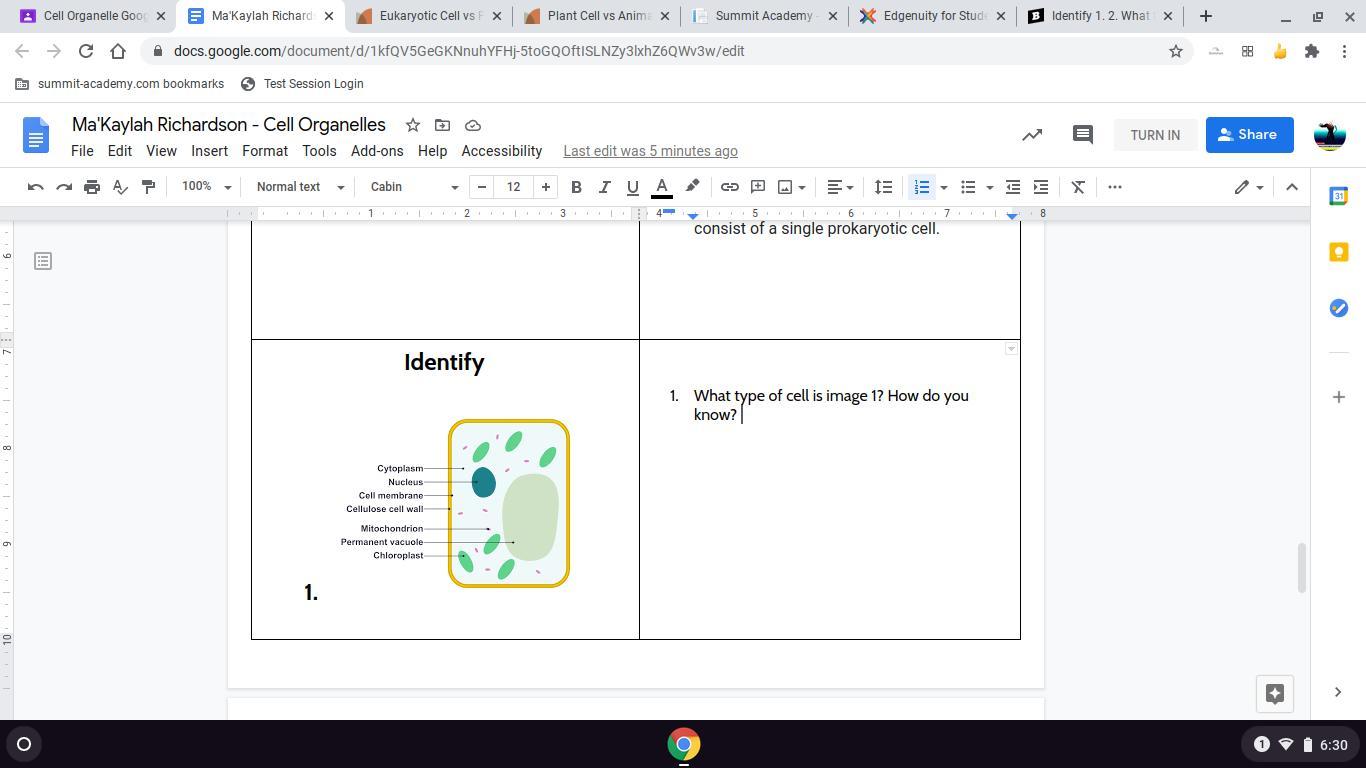Click the add comment toolbar icon

tap(758, 187)
